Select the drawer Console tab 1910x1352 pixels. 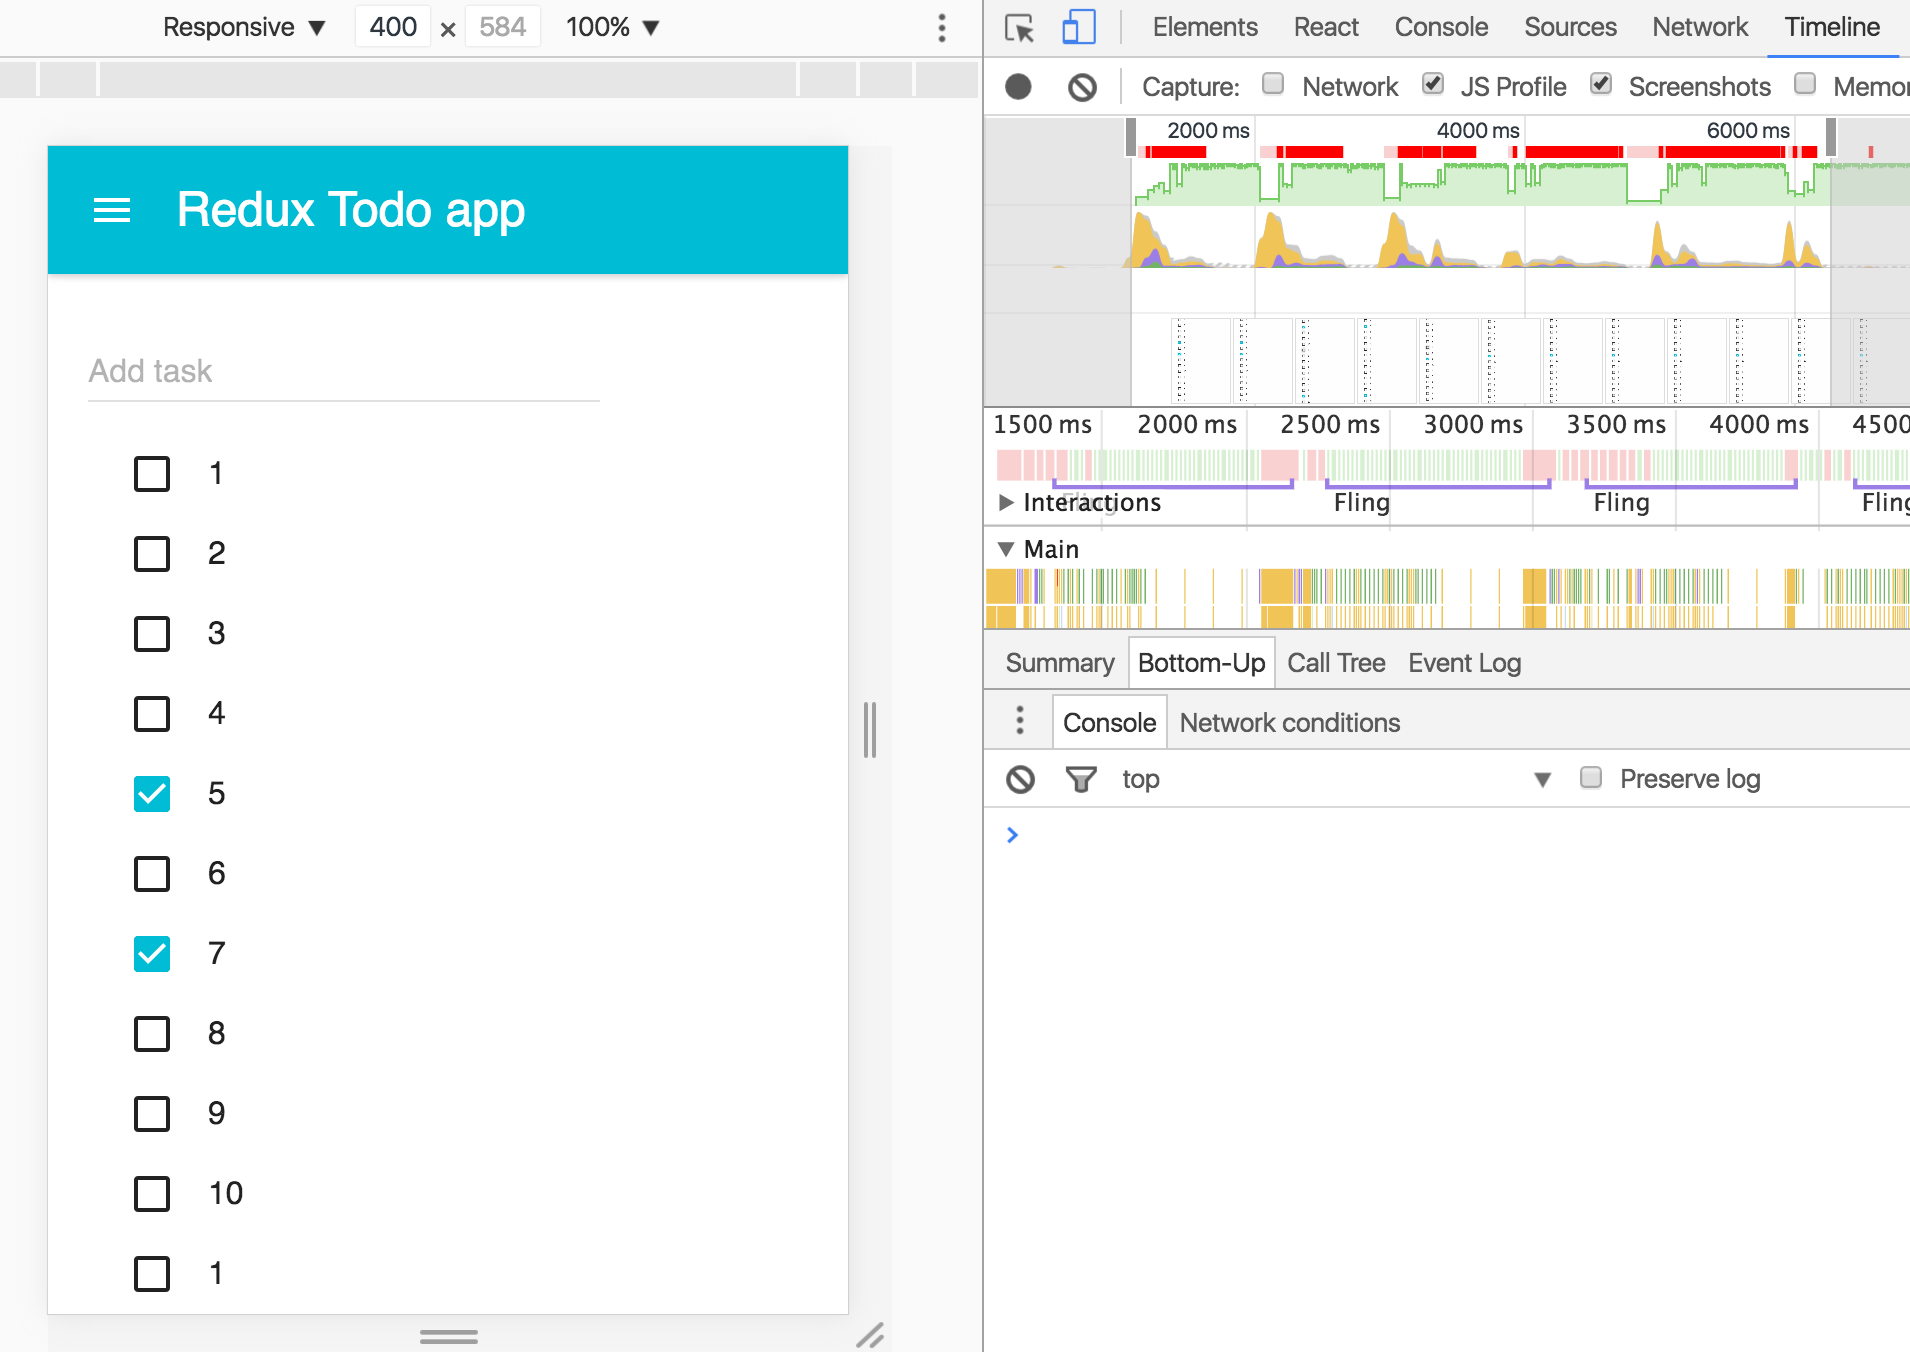pos(1109,722)
